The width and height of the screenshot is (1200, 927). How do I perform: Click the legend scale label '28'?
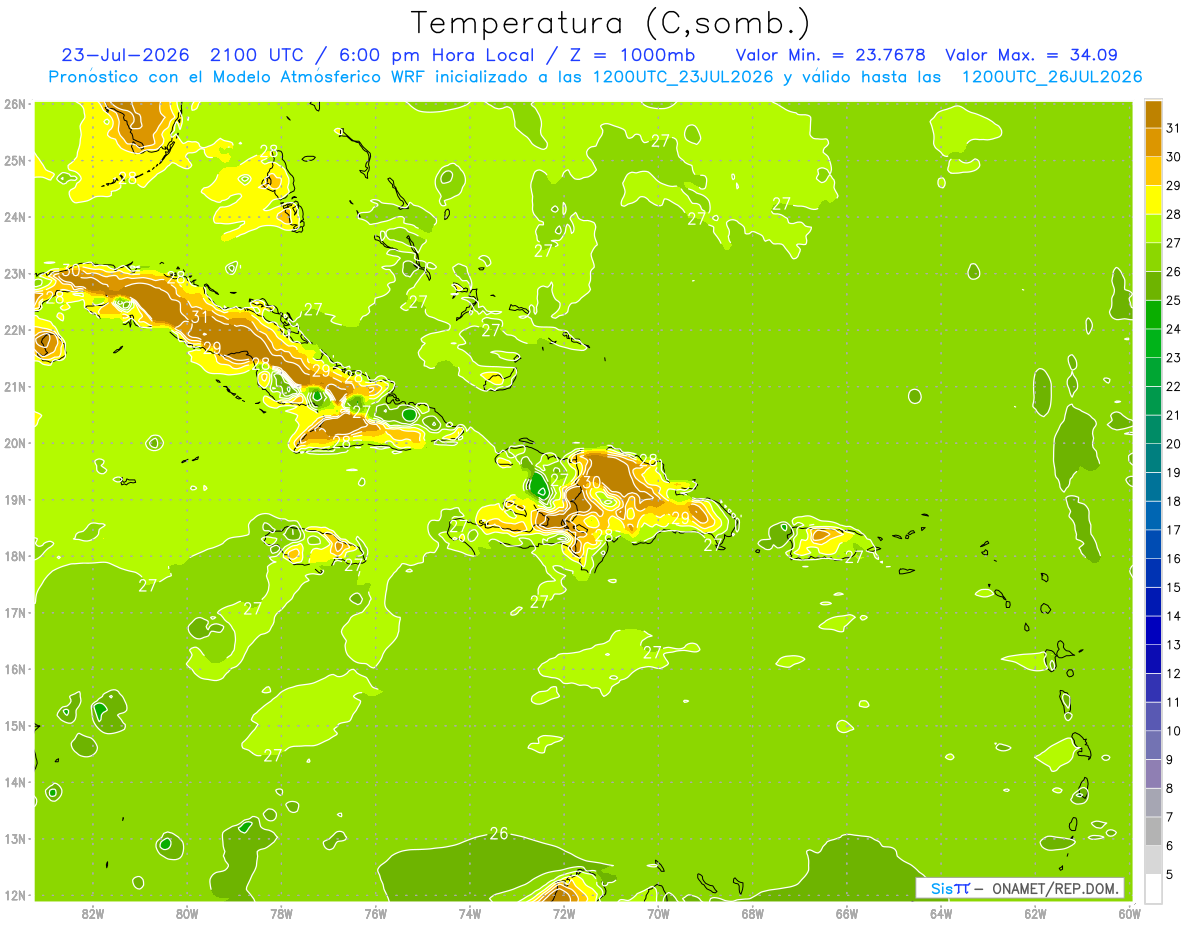click(x=1174, y=214)
